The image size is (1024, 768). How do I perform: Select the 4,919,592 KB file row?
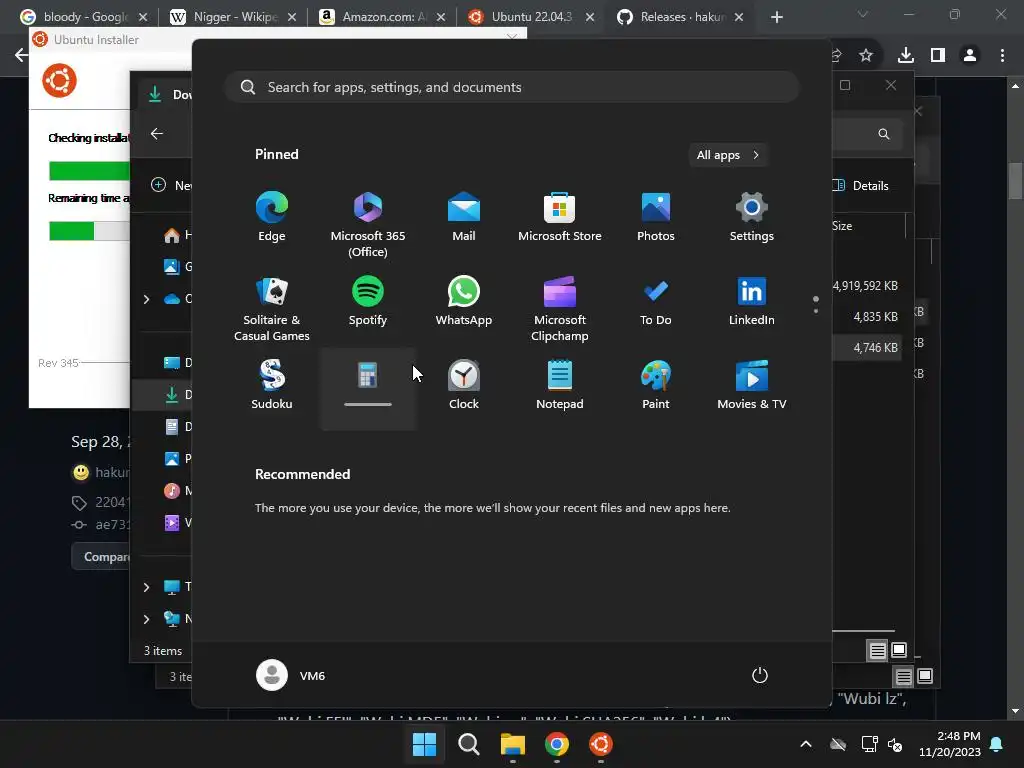[866, 286]
